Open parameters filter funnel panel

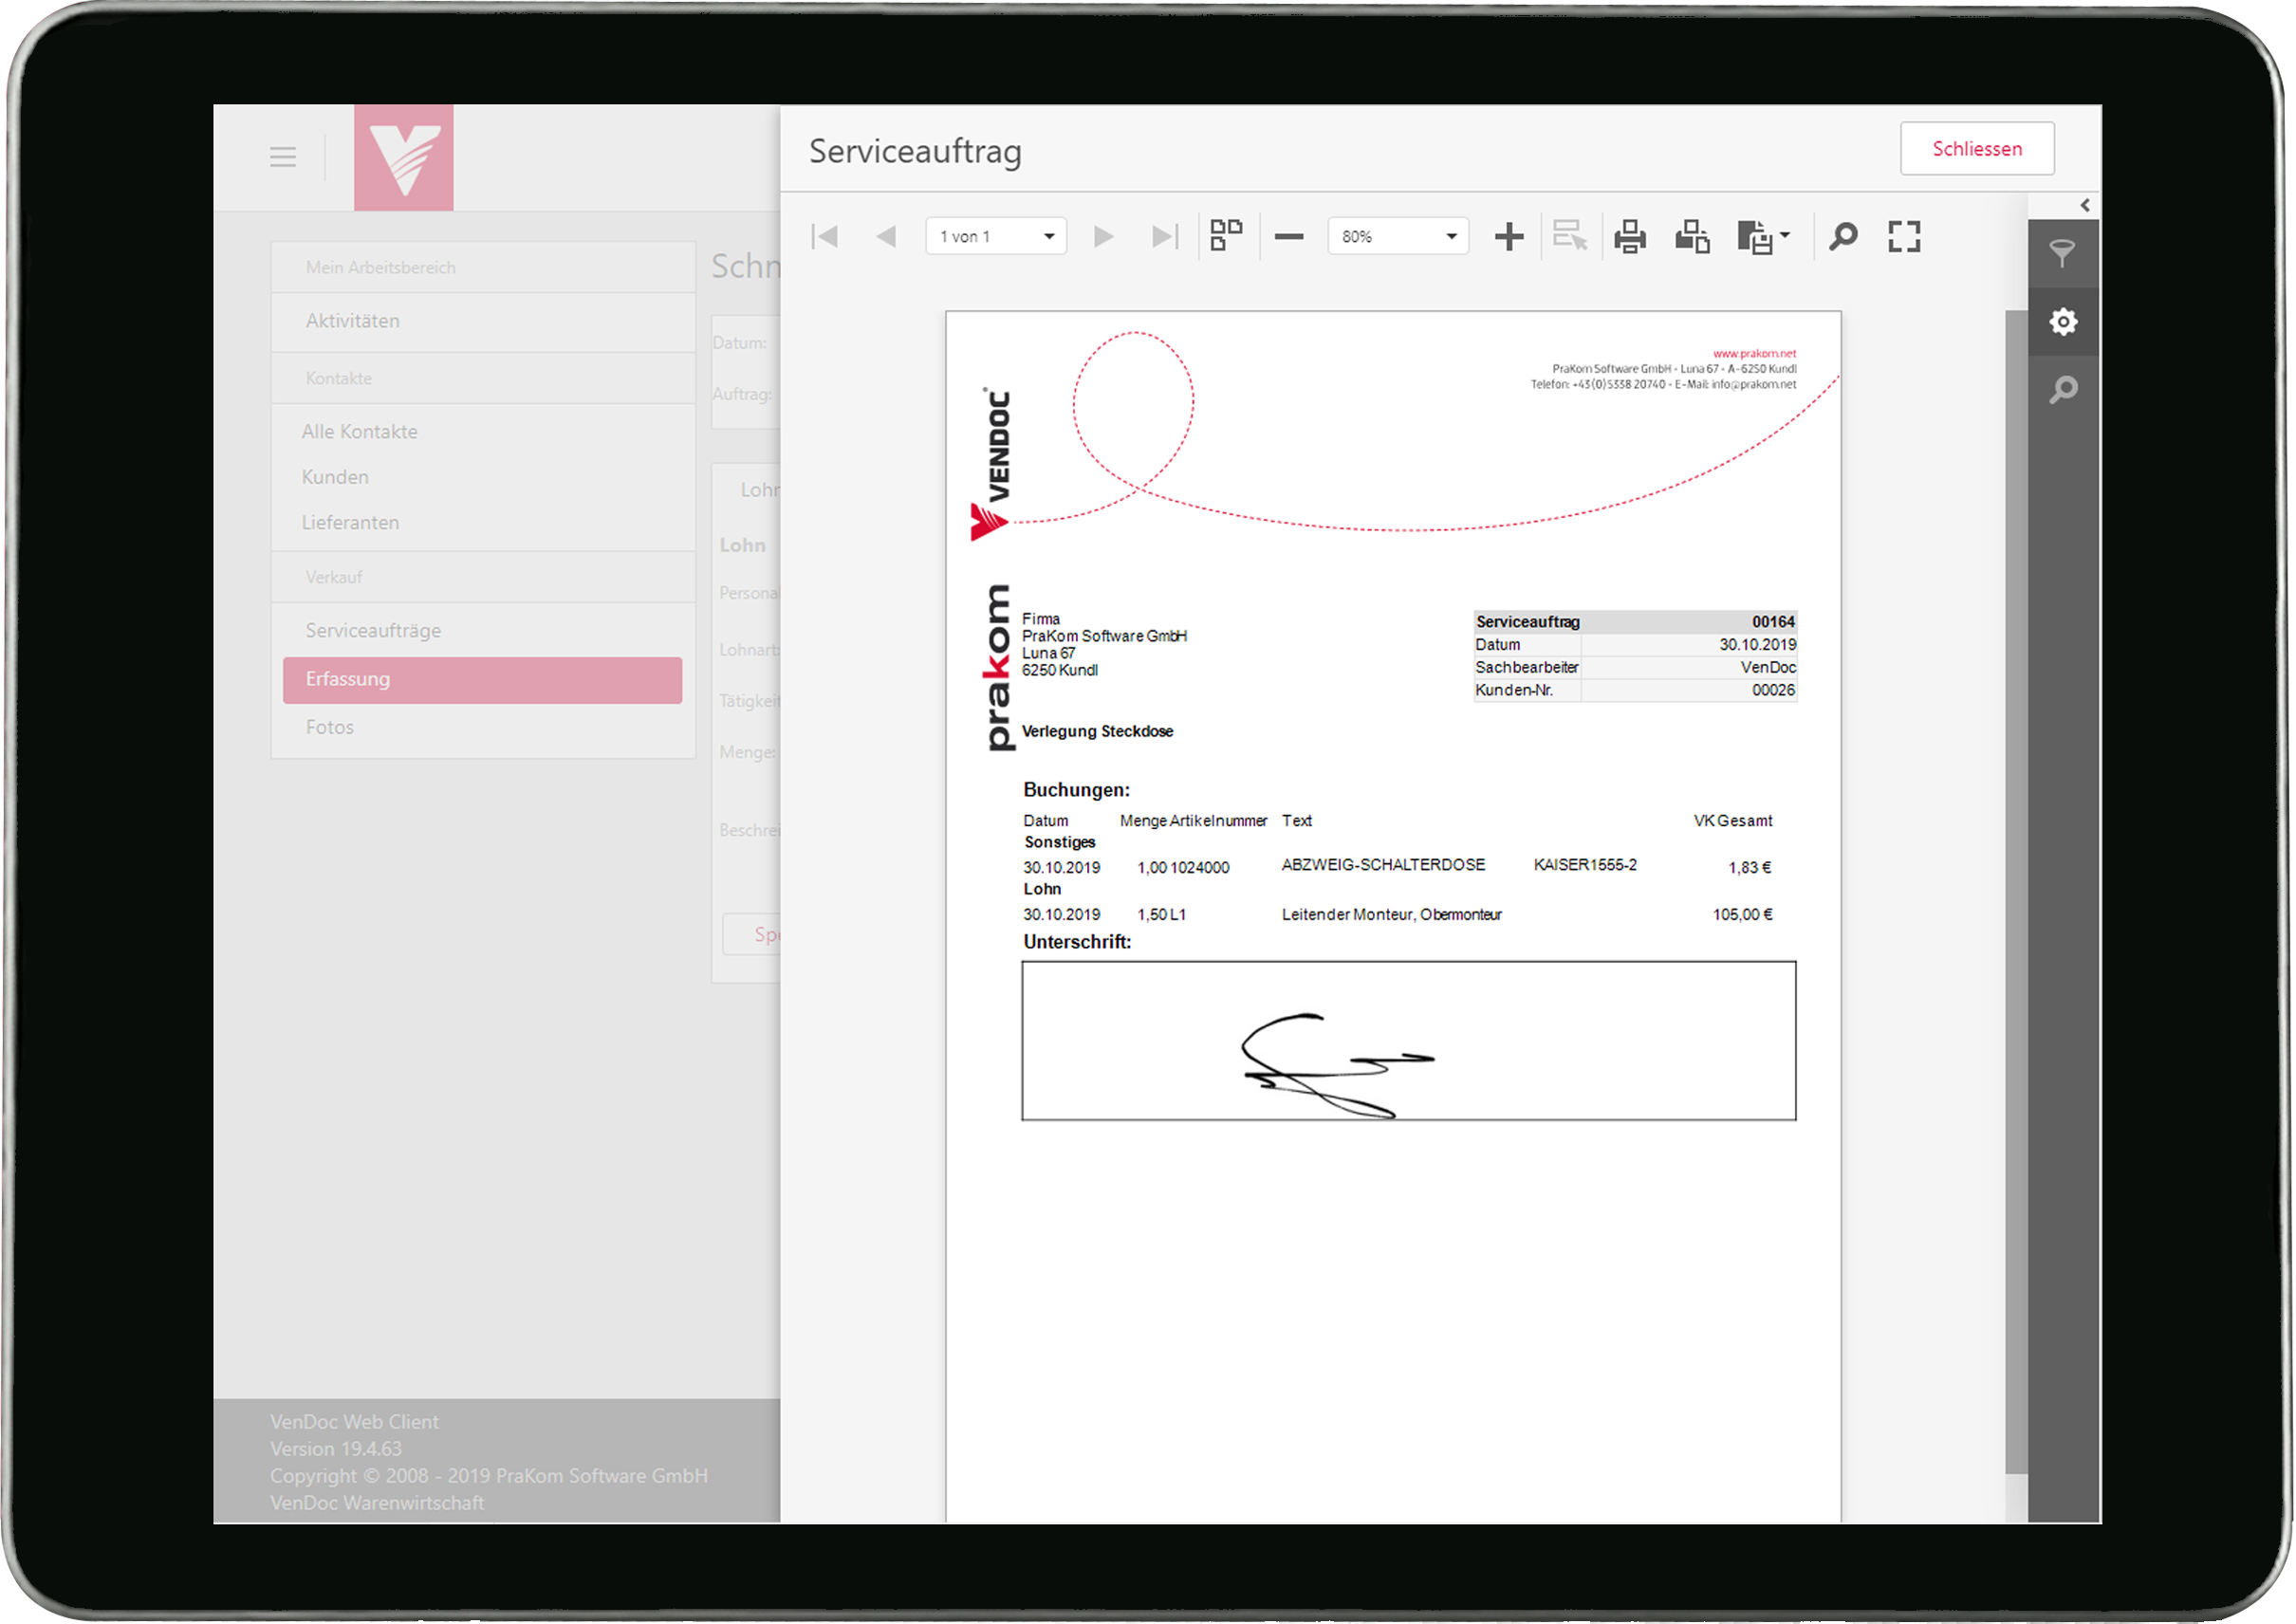2062,253
